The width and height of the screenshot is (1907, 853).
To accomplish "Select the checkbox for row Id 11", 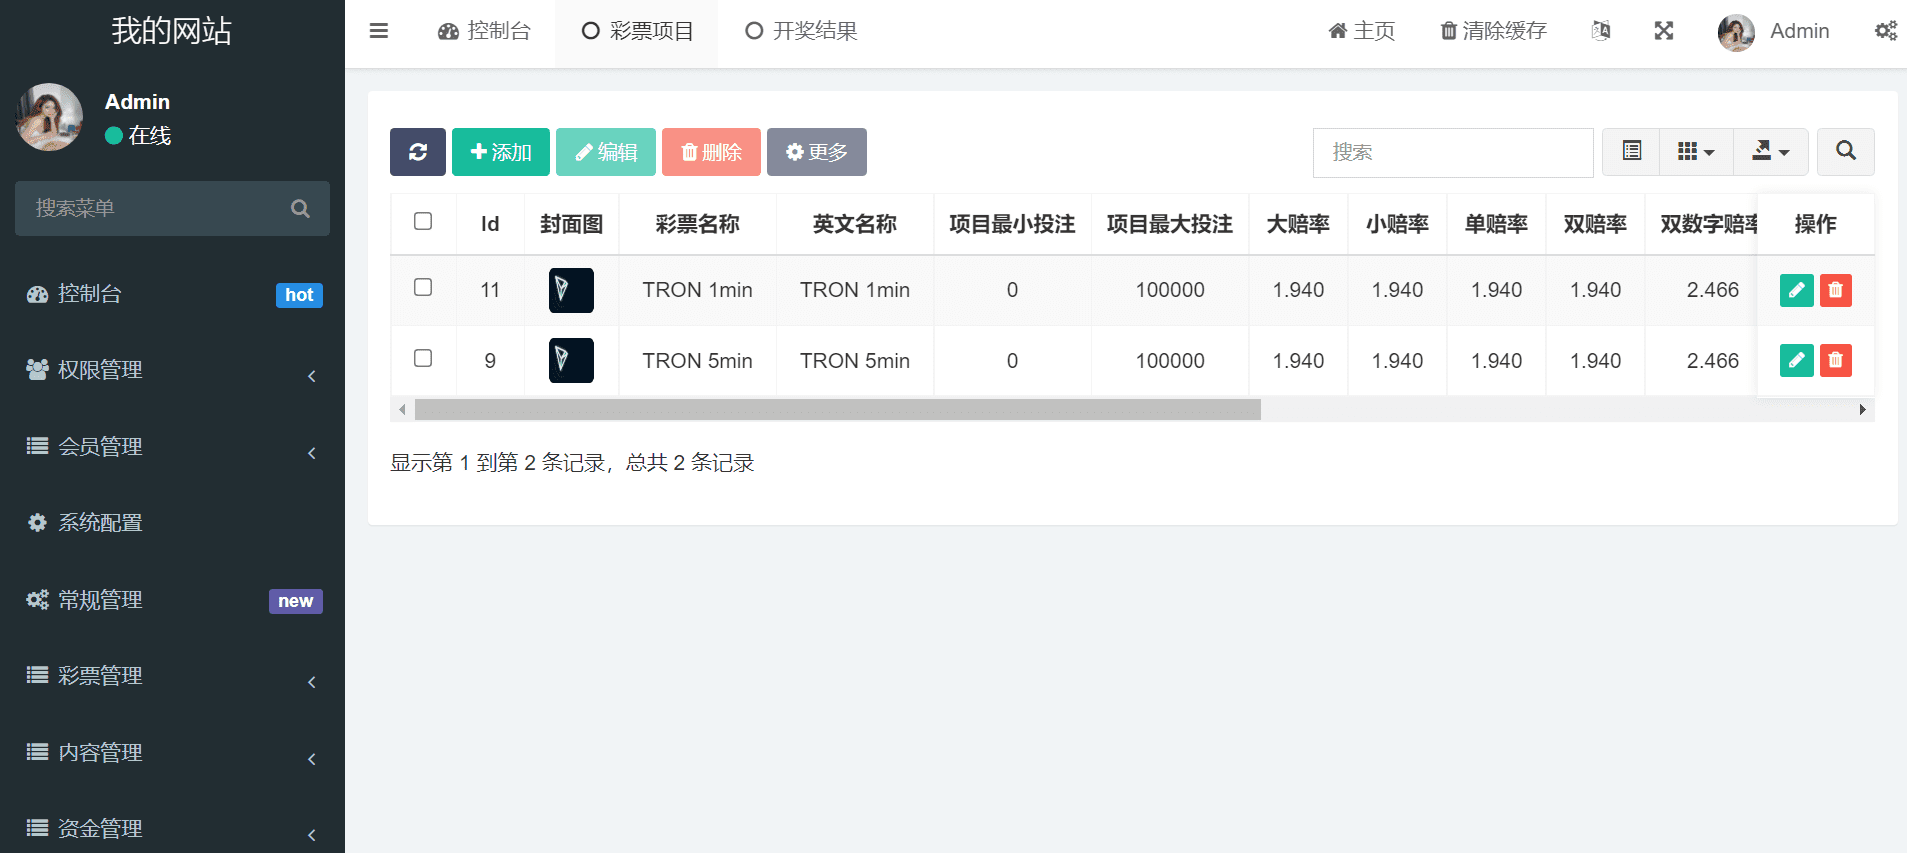I will [423, 288].
